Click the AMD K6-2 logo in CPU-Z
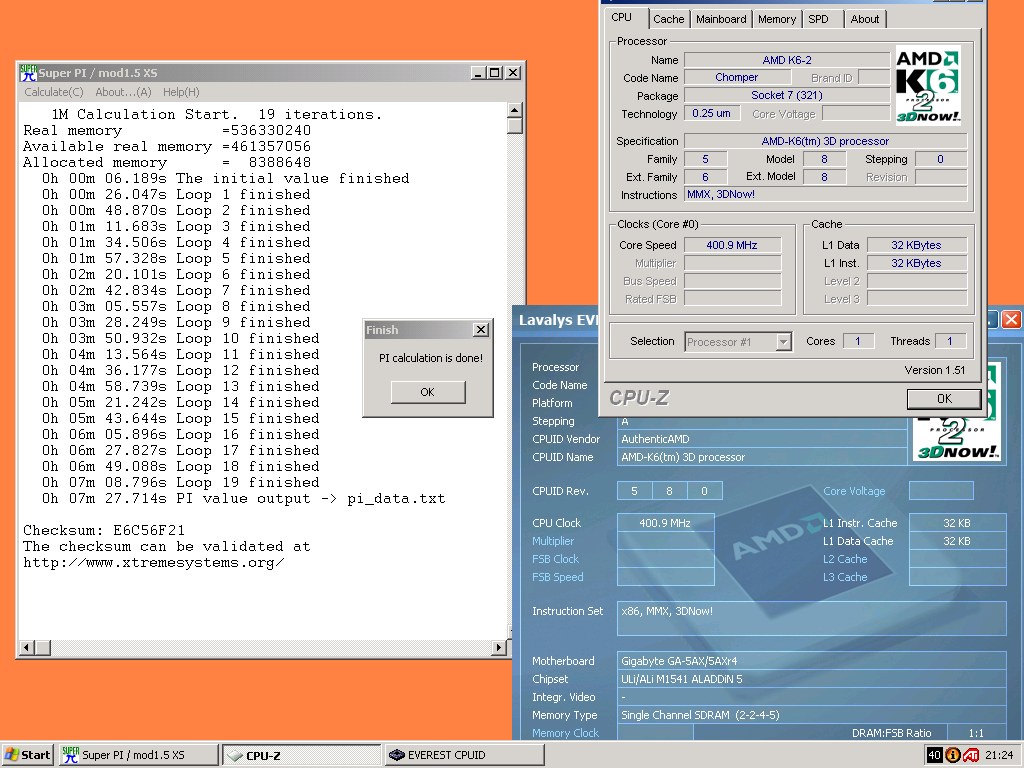Screen dimensions: 1024x768 pyautogui.click(x=927, y=85)
